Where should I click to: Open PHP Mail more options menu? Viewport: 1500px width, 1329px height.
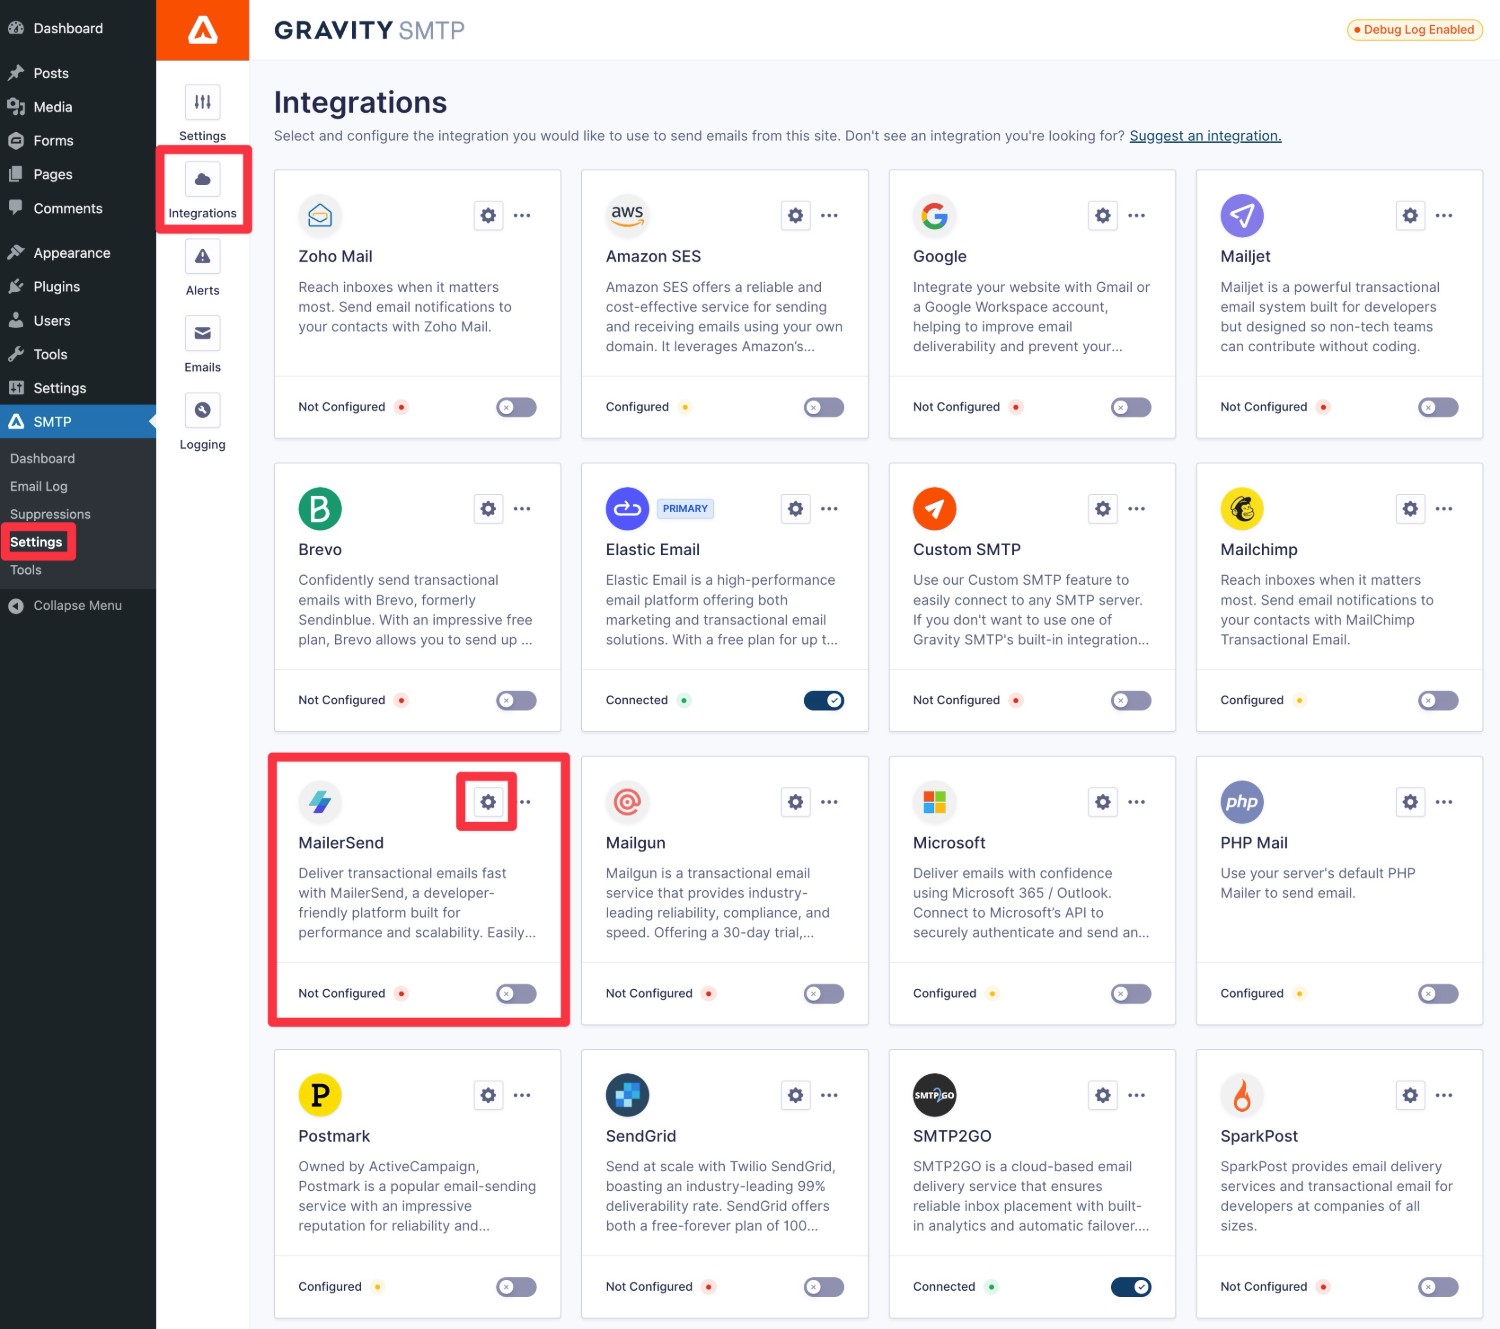[1444, 801]
